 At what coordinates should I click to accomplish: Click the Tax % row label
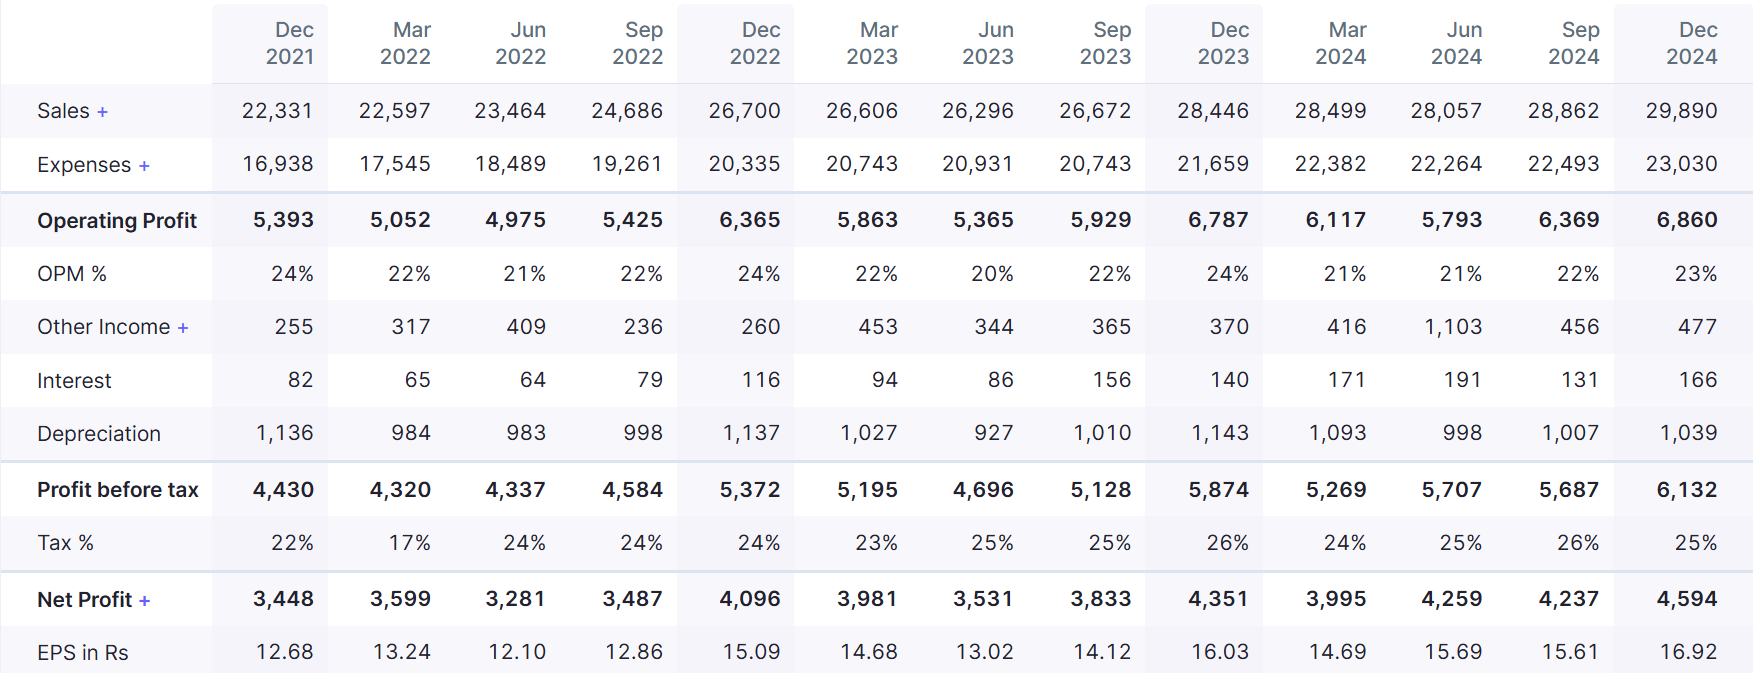click(66, 543)
